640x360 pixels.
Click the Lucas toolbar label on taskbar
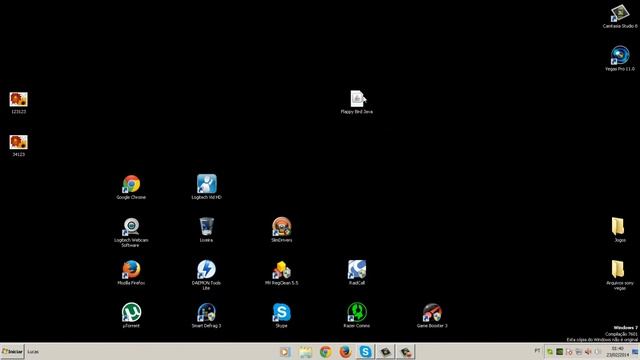coord(33,351)
